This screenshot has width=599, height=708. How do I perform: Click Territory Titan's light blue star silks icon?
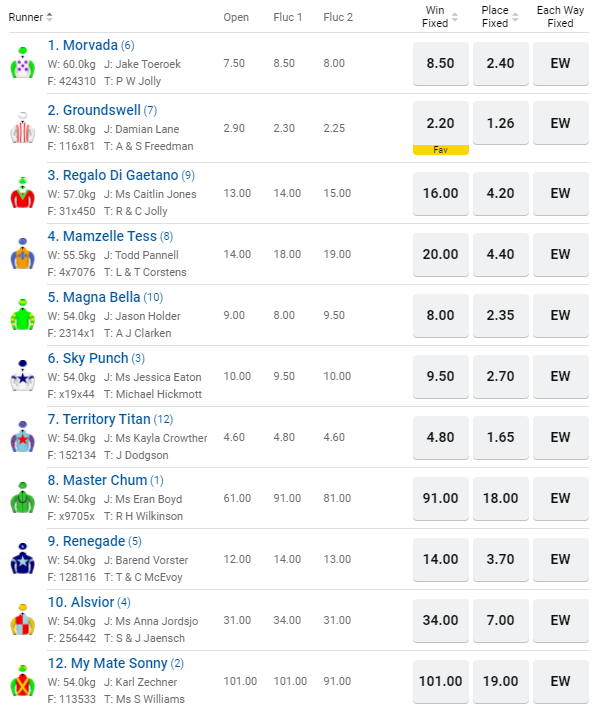23,437
